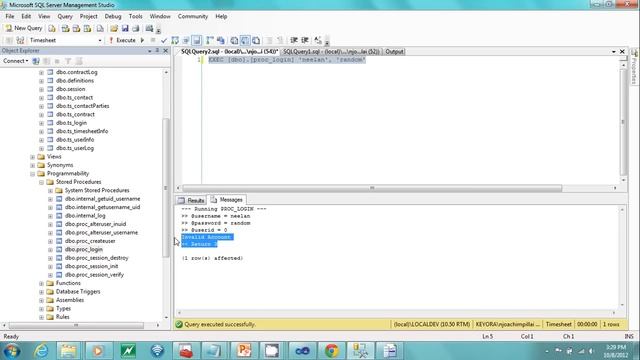
Task: Open Google Chrome from the taskbar
Action: 331,351
